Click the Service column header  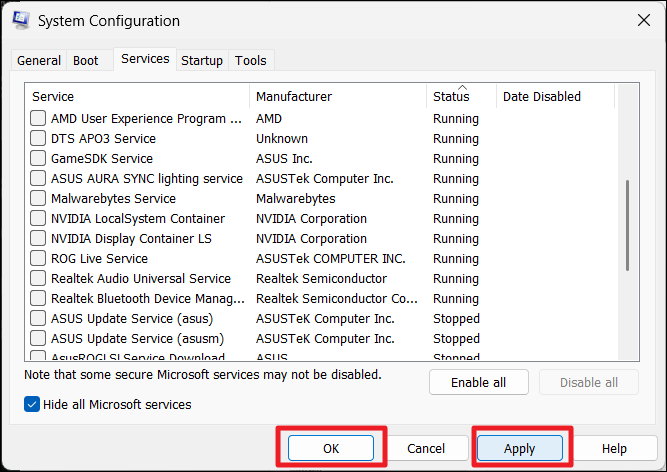[x=53, y=97]
